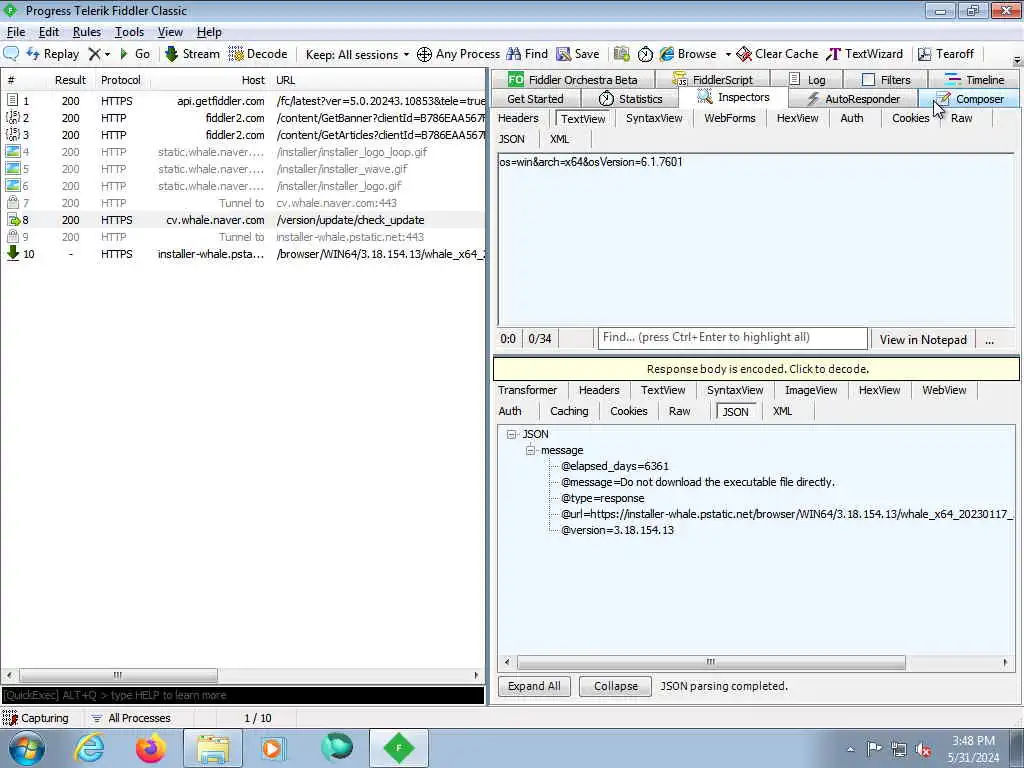Open the Get Started tab
Viewport: 1024px width, 768px height.
(535, 99)
